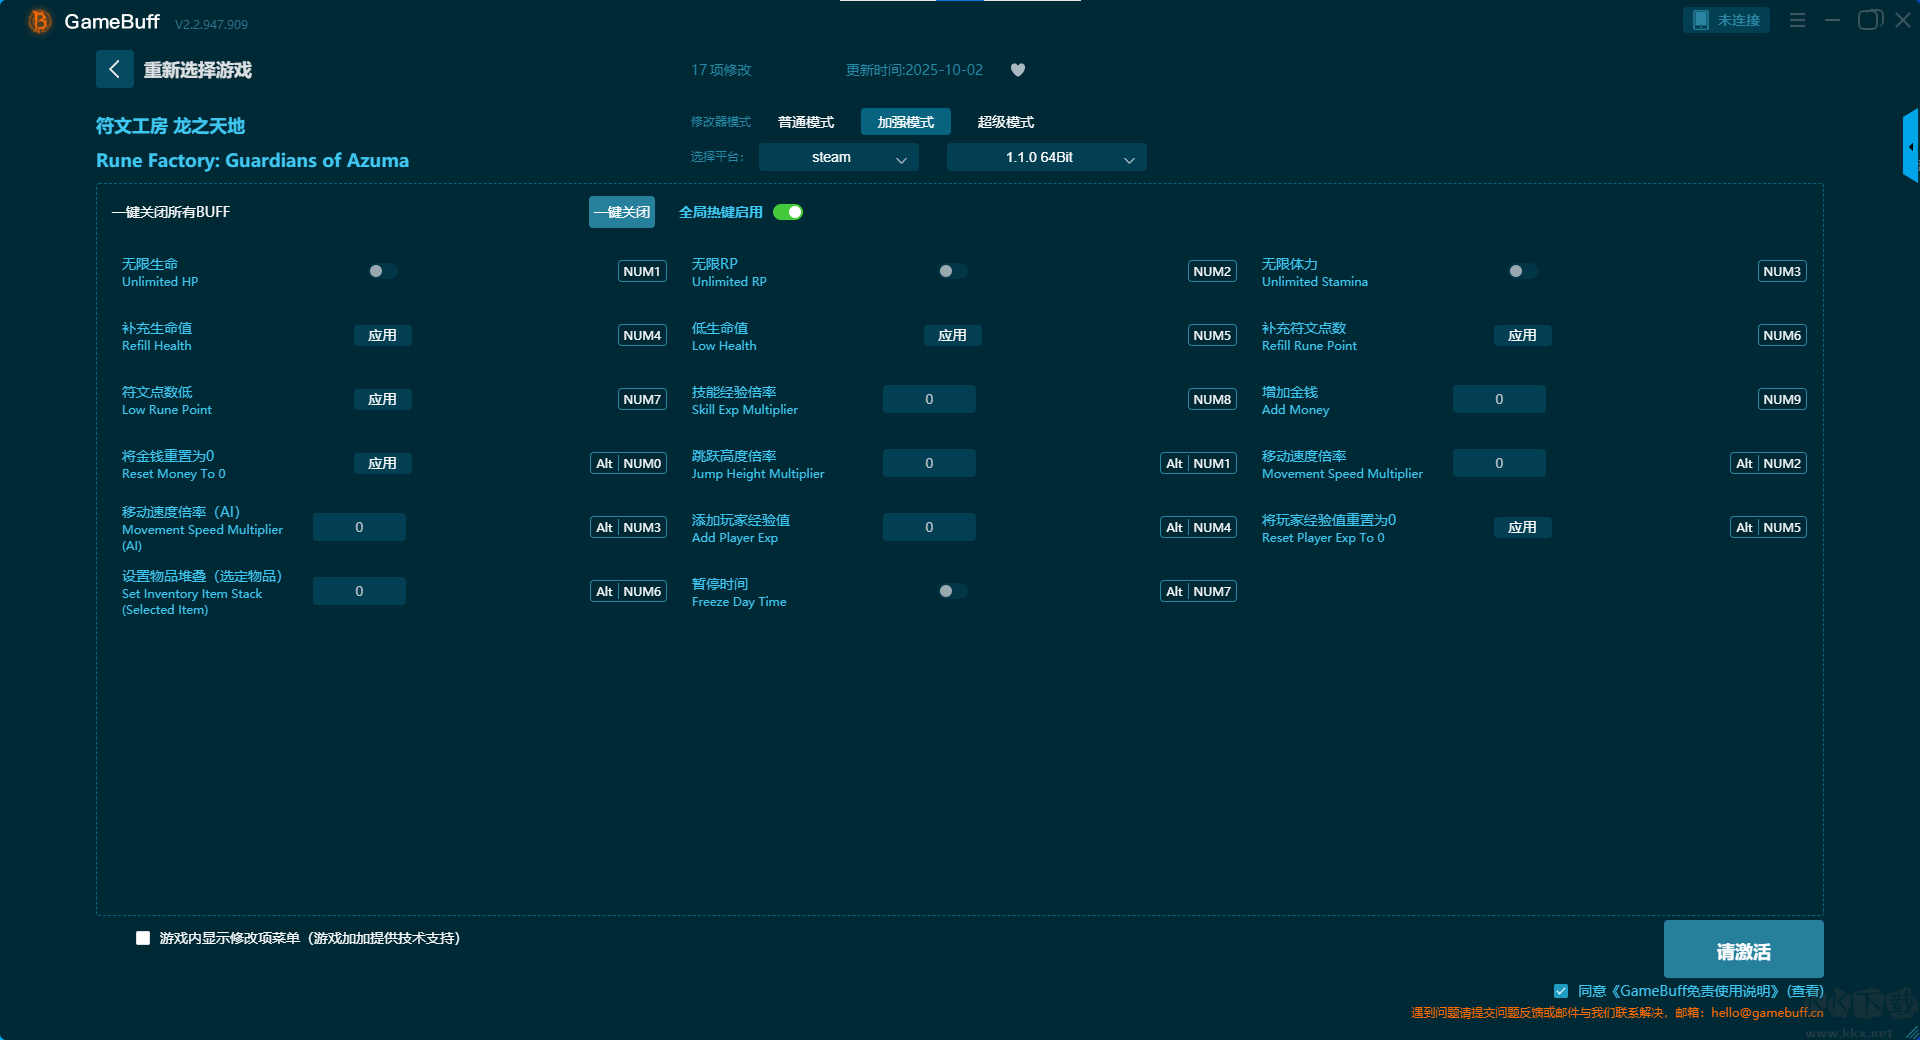Screen dimensions: 1920x1040
Task: Open the hamburger menu in title bar
Action: [1797, 20]
